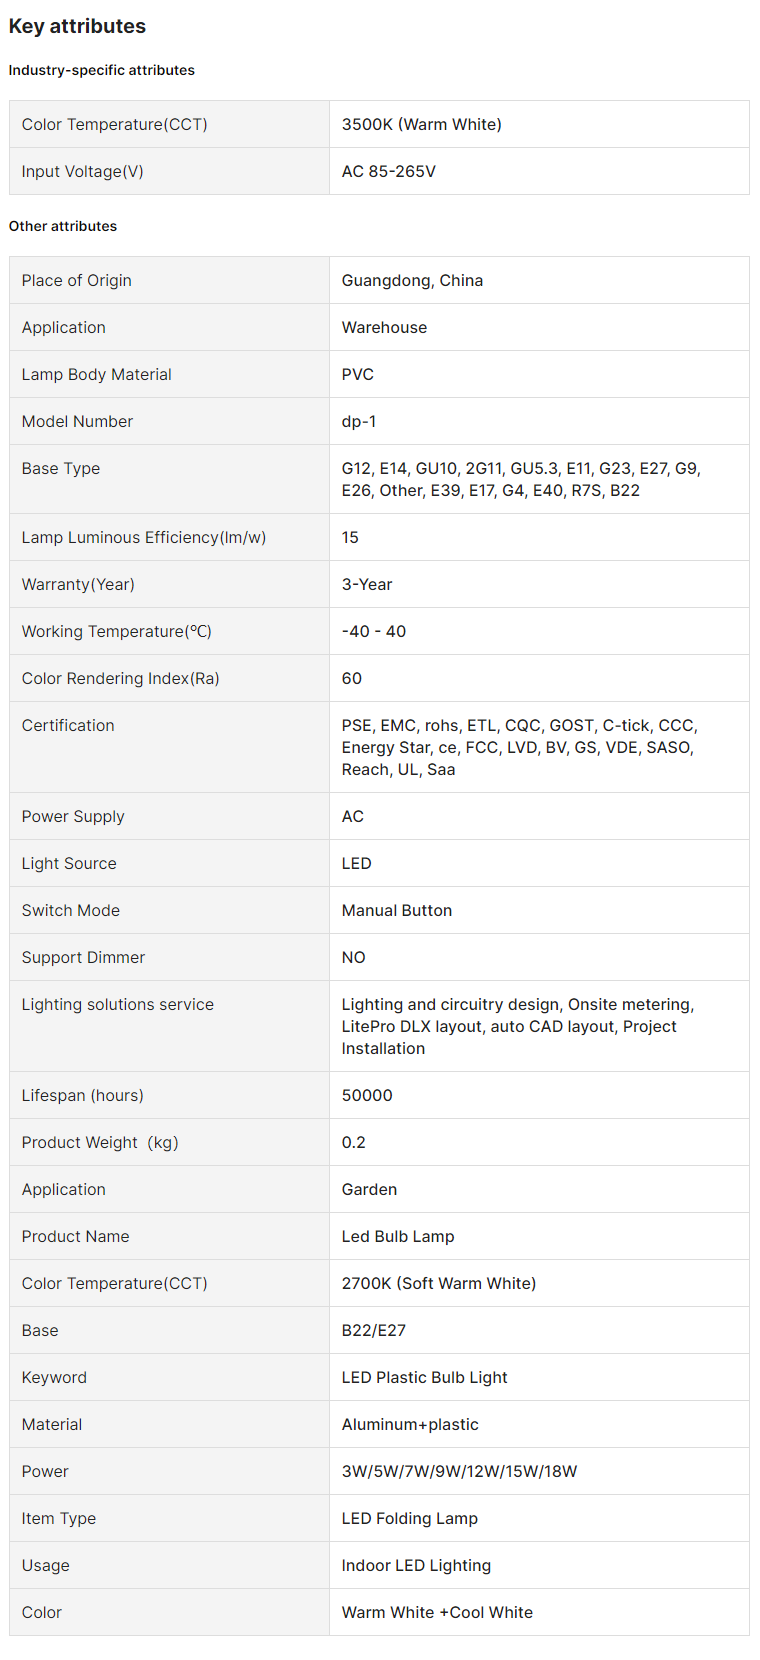
Task: Select the Lamp Body Material label
Action: 96,374
